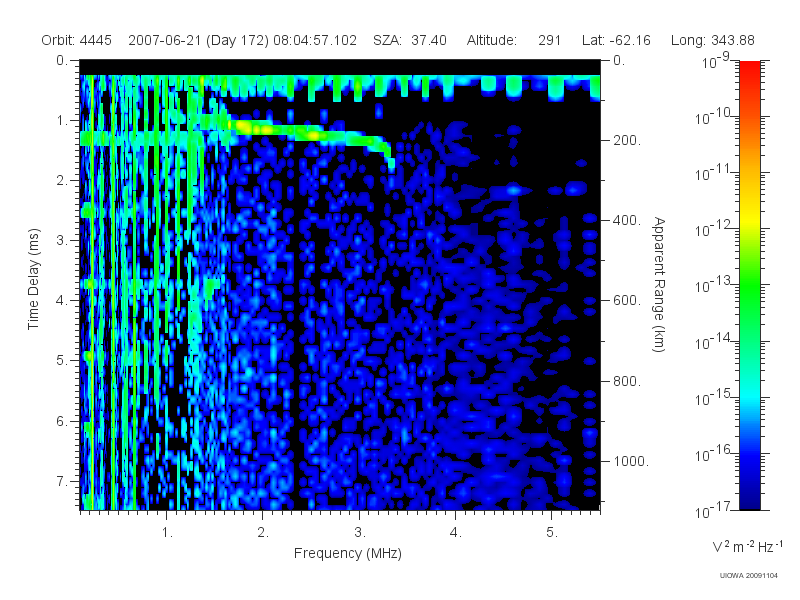Click the "1." tick on Frequency axis
The height and width of the screenshot is (600, 800).
[167, 533]
